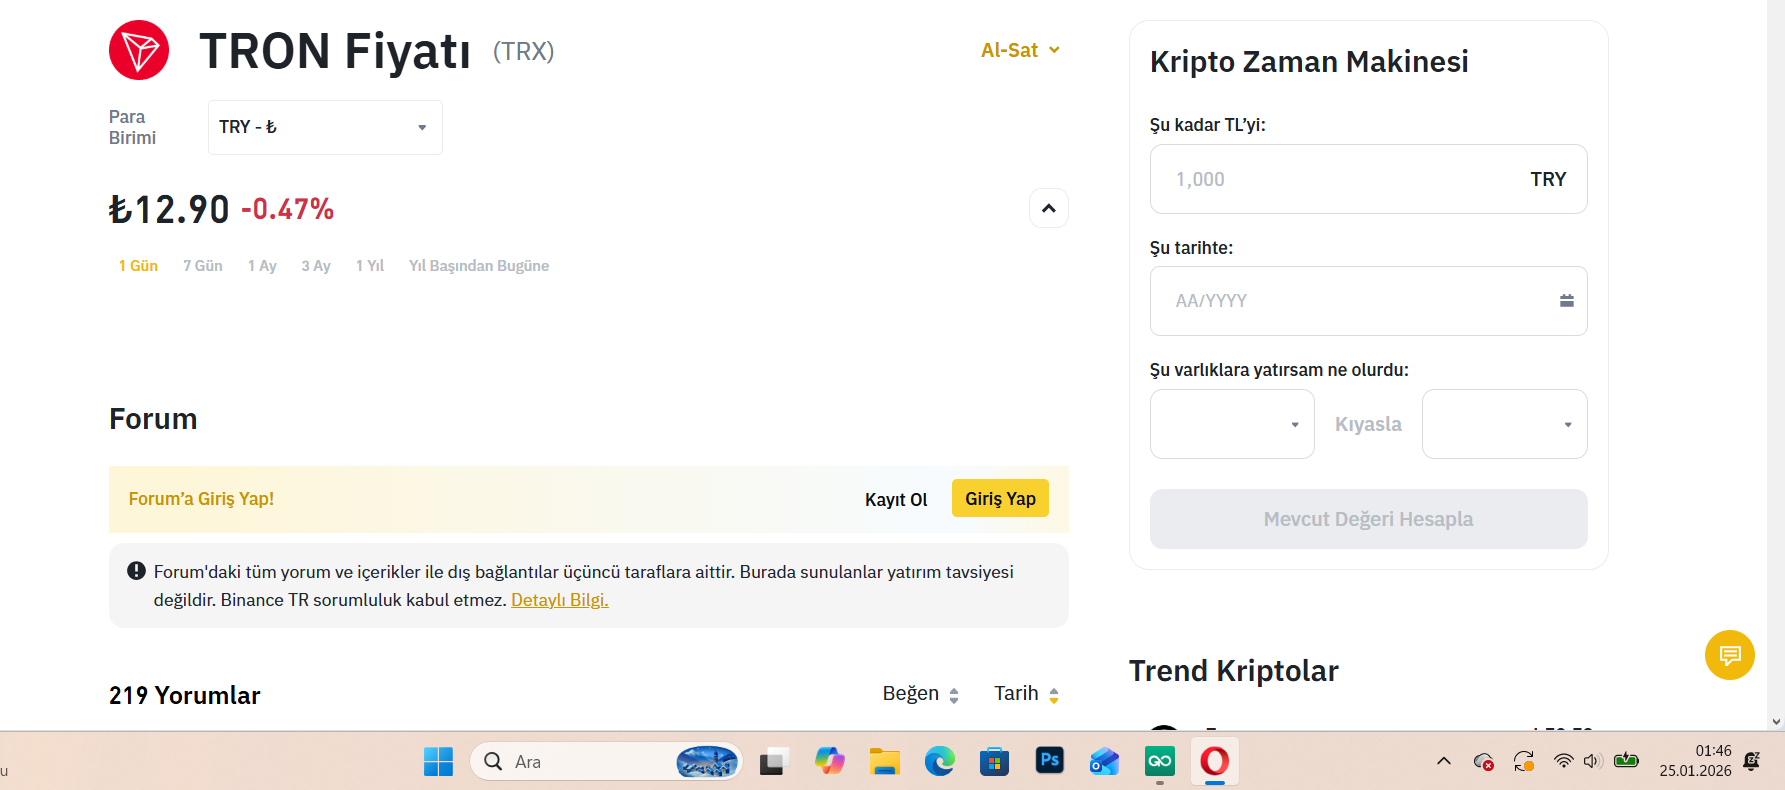
Task: Click the AA/YYYY date input field
Action: click(1369, 301)
